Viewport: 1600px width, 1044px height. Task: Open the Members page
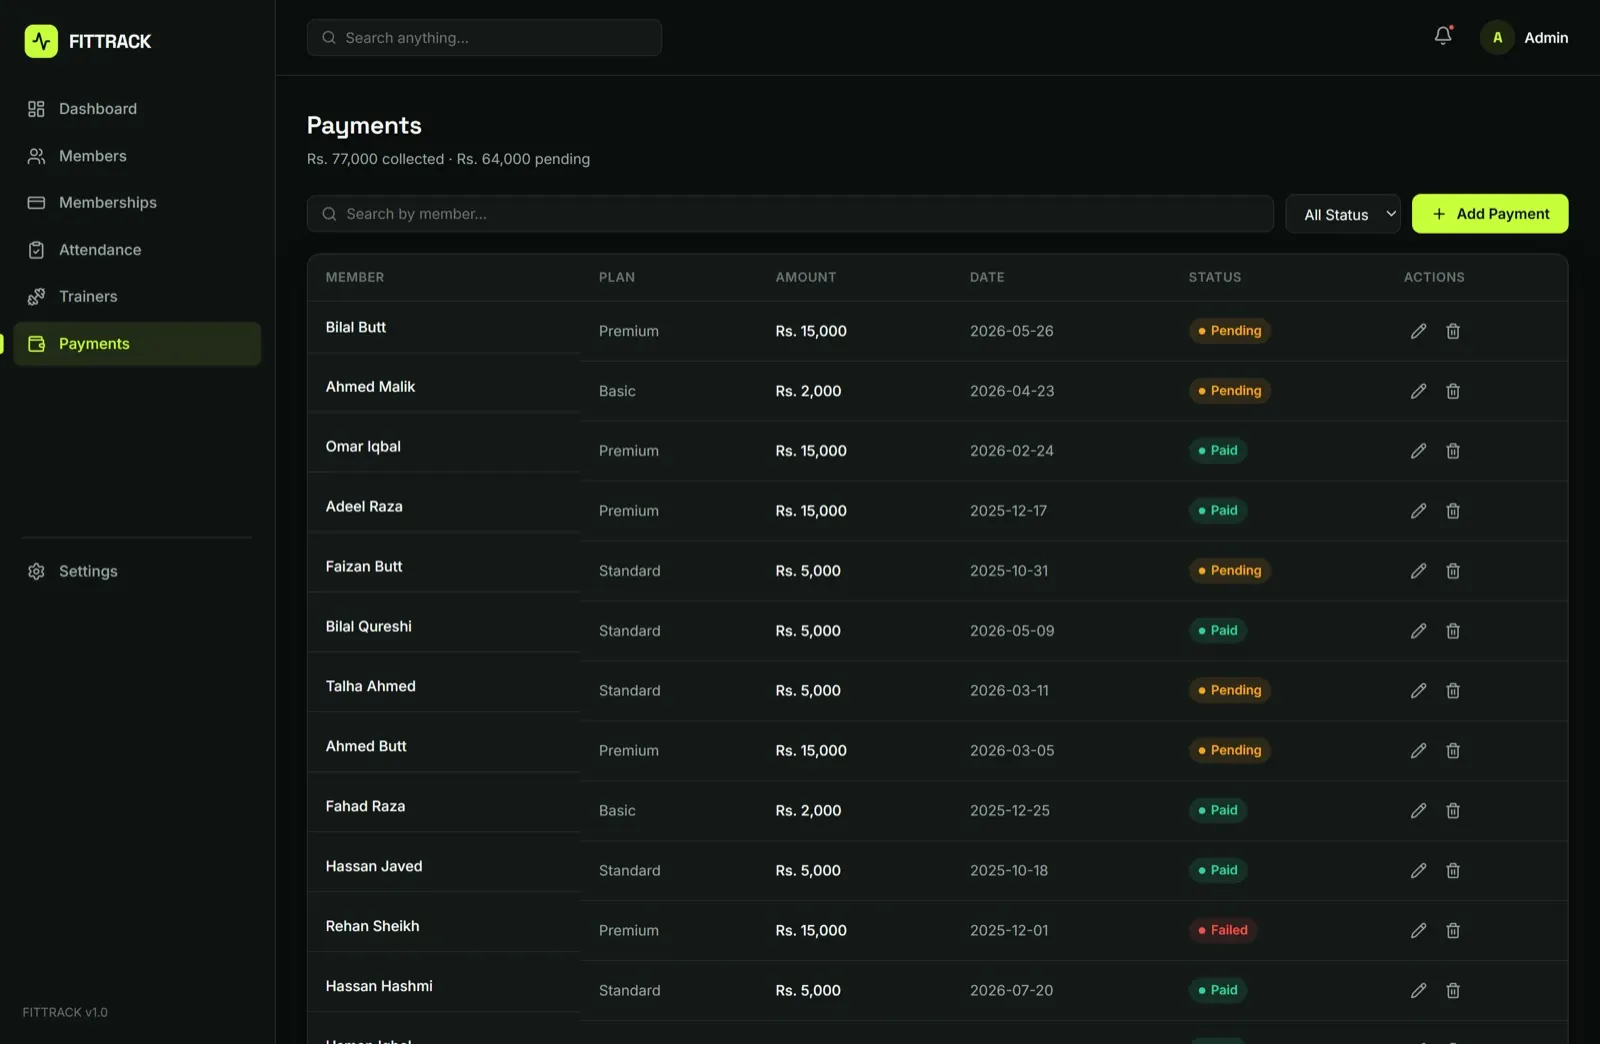pos(137,156)
